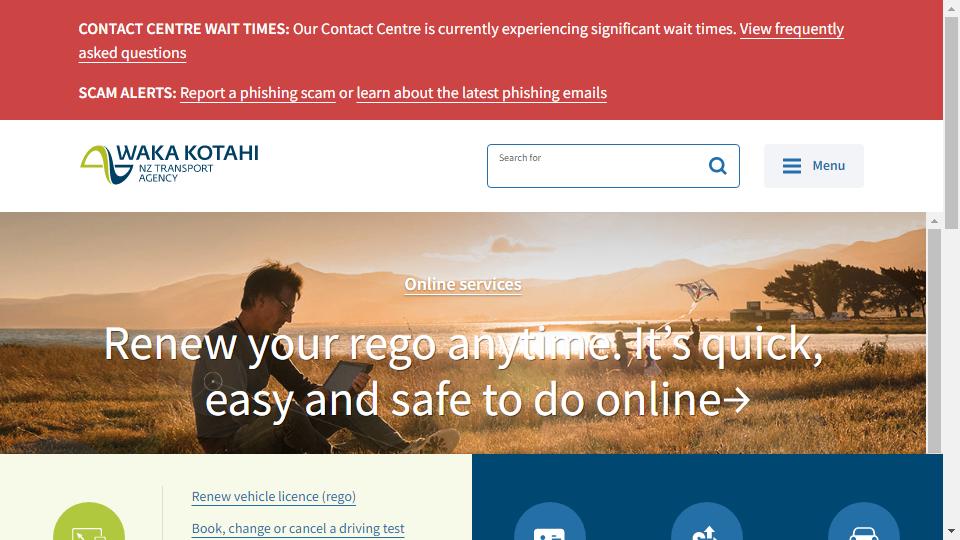The height and width of the screenshot is (540, 960).
Task: Open 'learn about the latest phishing emails'
Action: (482, 93)
